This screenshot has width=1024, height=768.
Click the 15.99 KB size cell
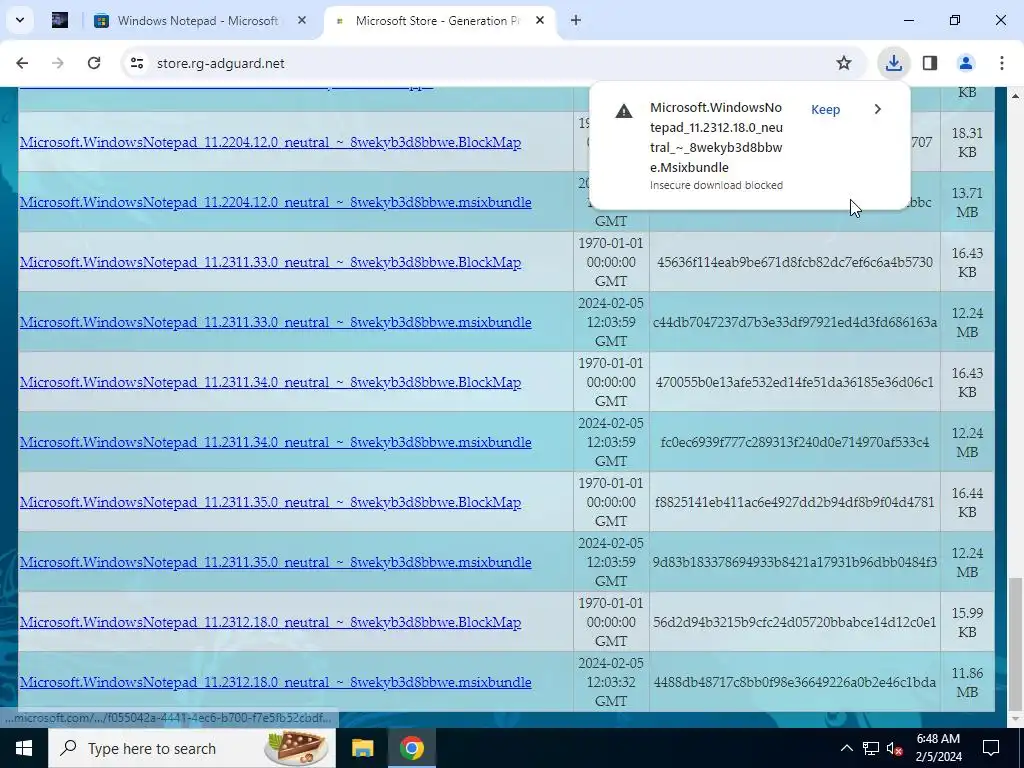(x=967, y=622)
